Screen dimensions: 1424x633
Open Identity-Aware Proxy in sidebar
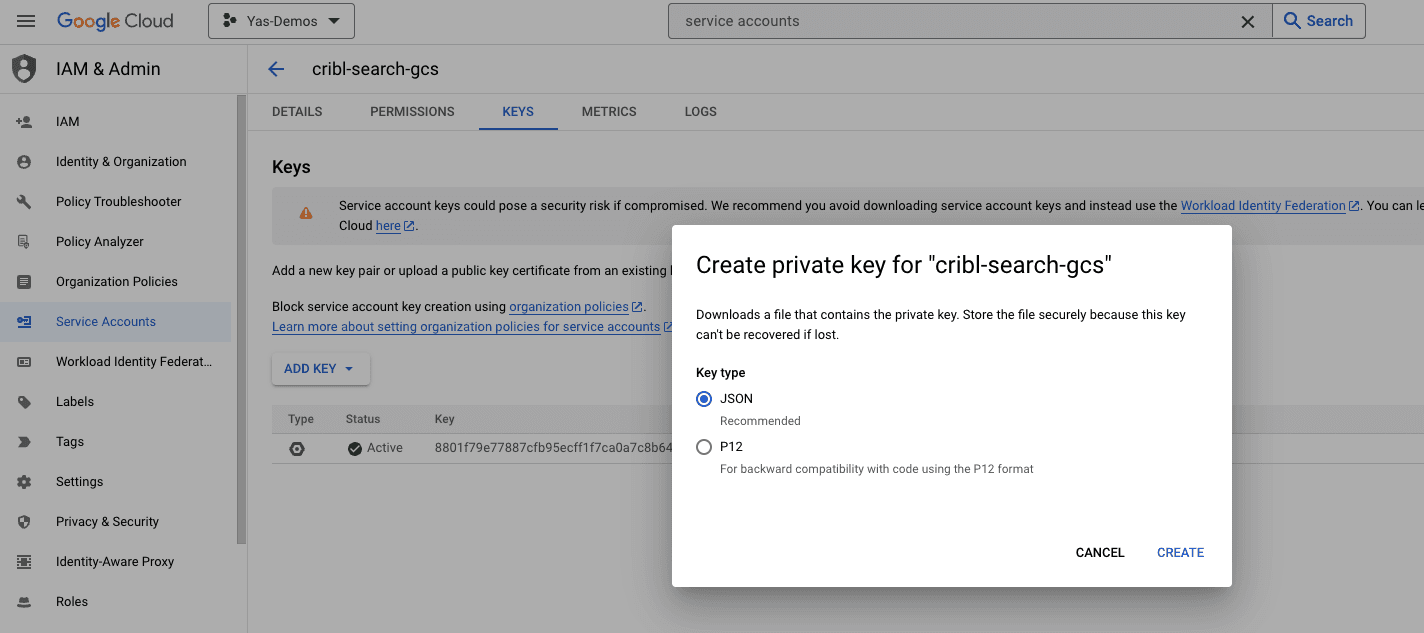point(115,562)
